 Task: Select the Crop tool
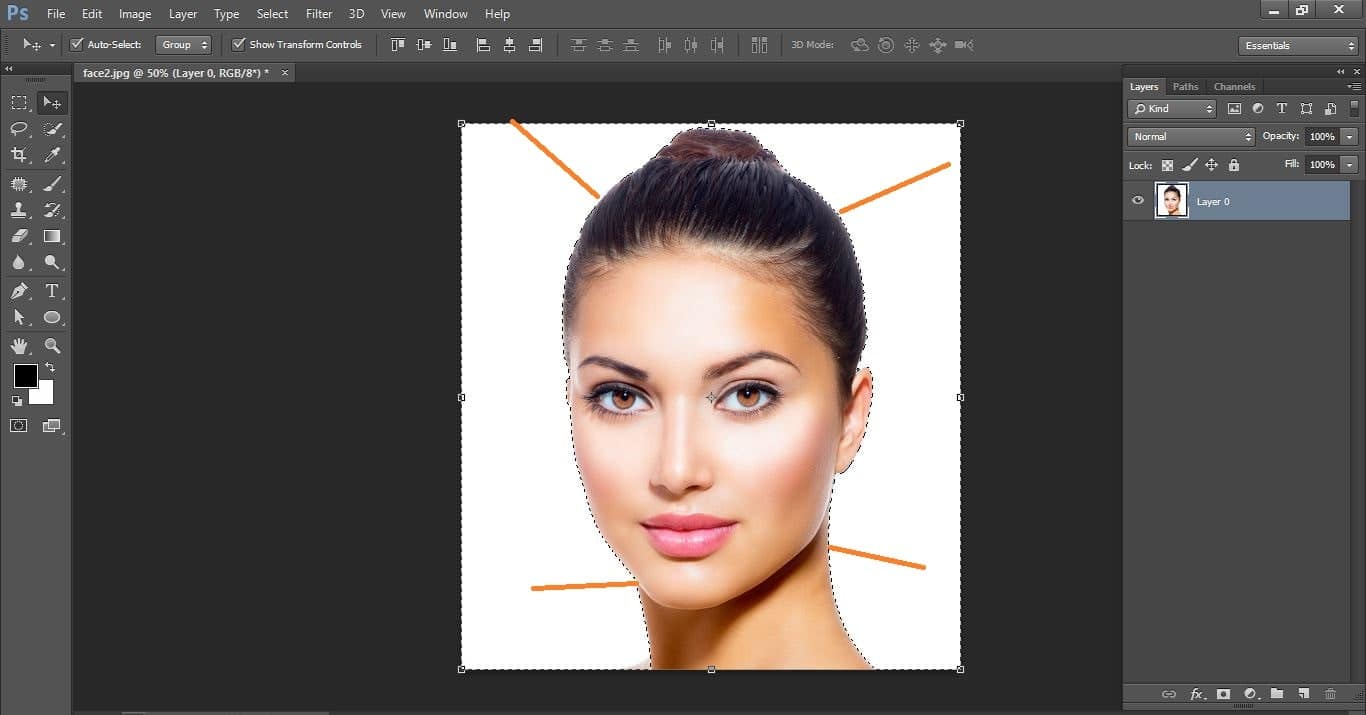pyautogui.click(x=19, y=155)
